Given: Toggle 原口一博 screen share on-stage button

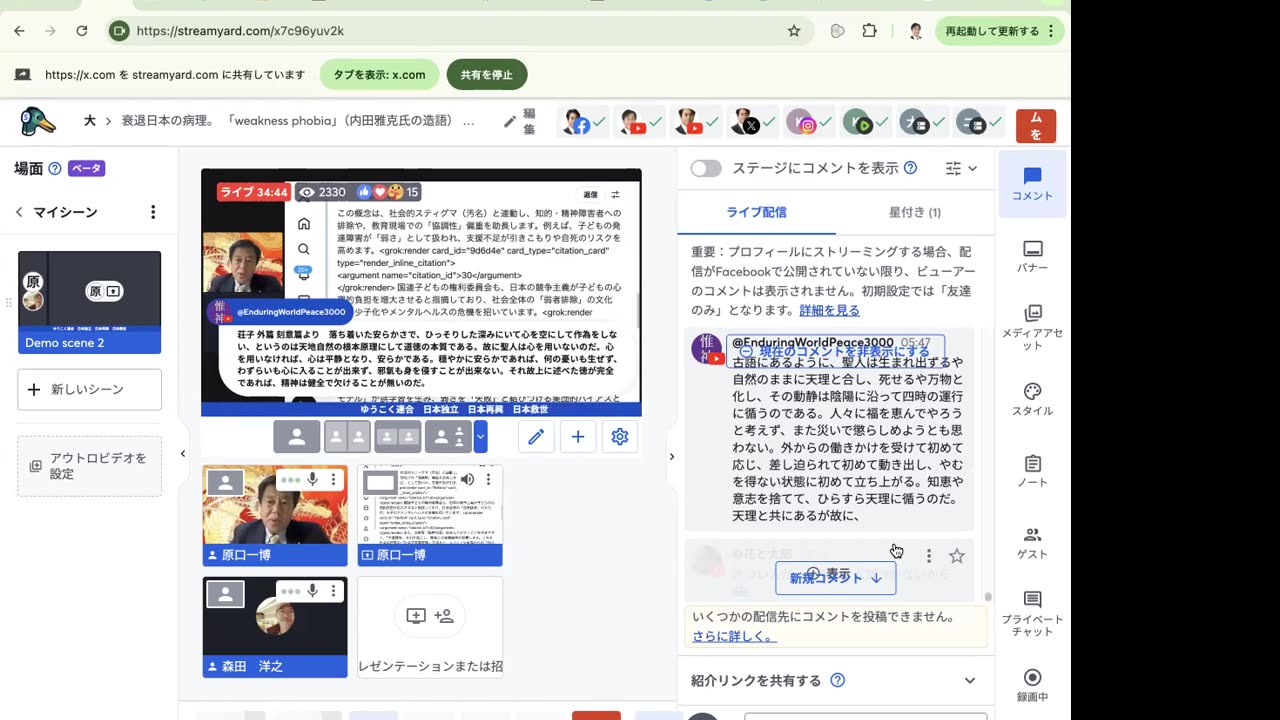Looking at the screenshot, I should coord(380,484).
